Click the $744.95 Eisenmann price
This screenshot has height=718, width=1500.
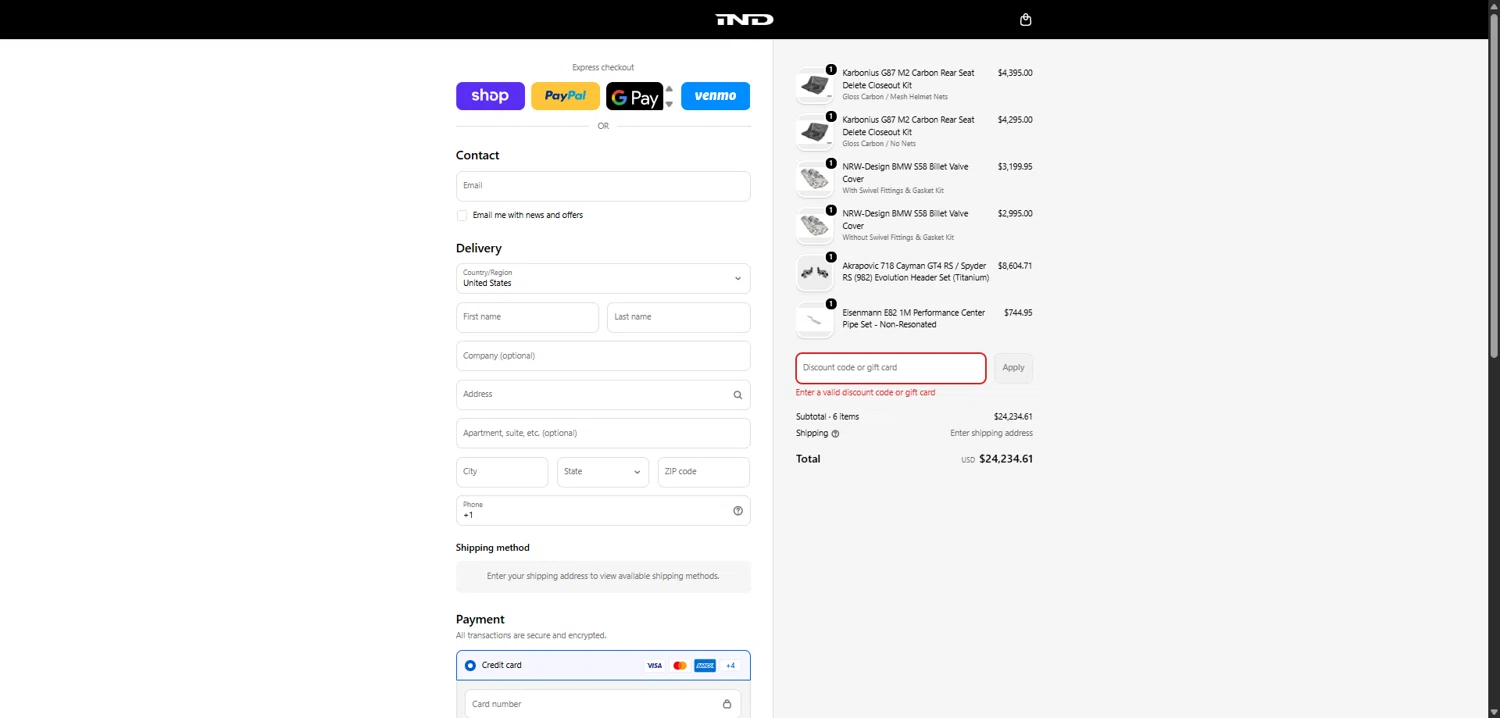[x=1018, y=313]
